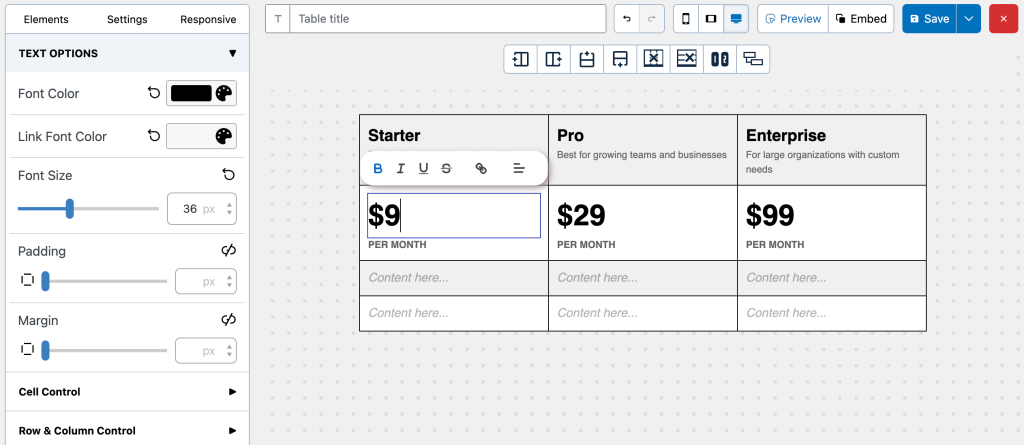Click the delete column icon

point(653,59)
